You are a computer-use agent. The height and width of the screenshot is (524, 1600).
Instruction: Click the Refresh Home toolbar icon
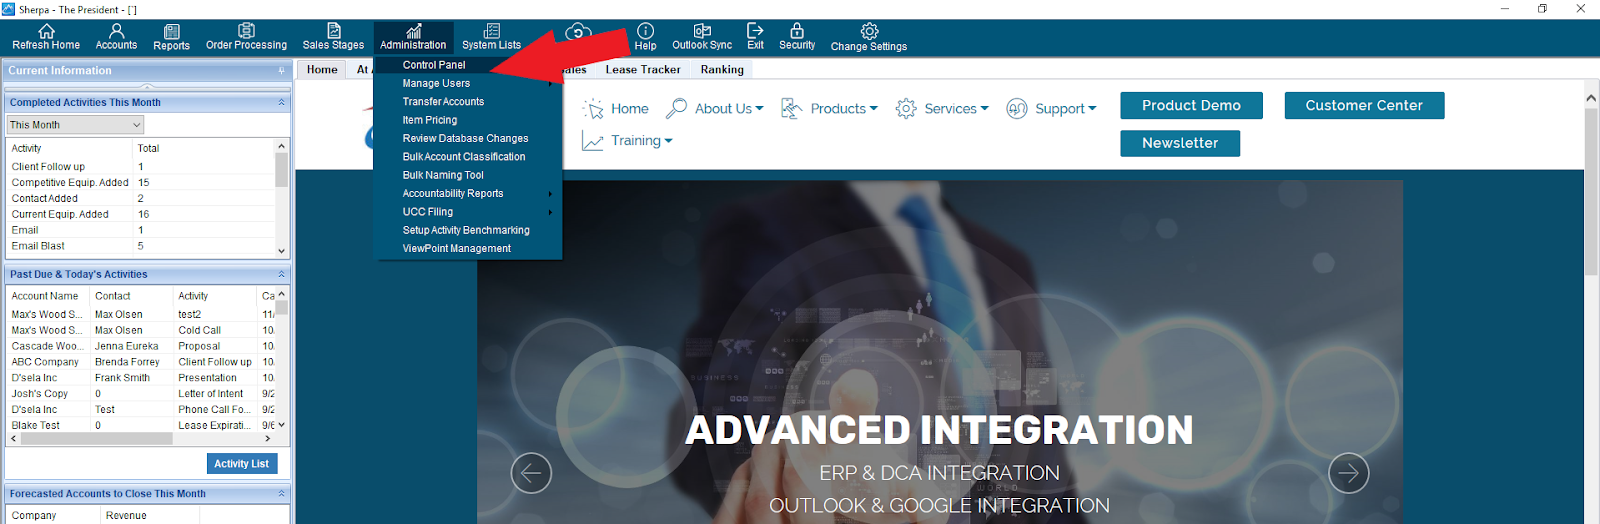(46, 37)
